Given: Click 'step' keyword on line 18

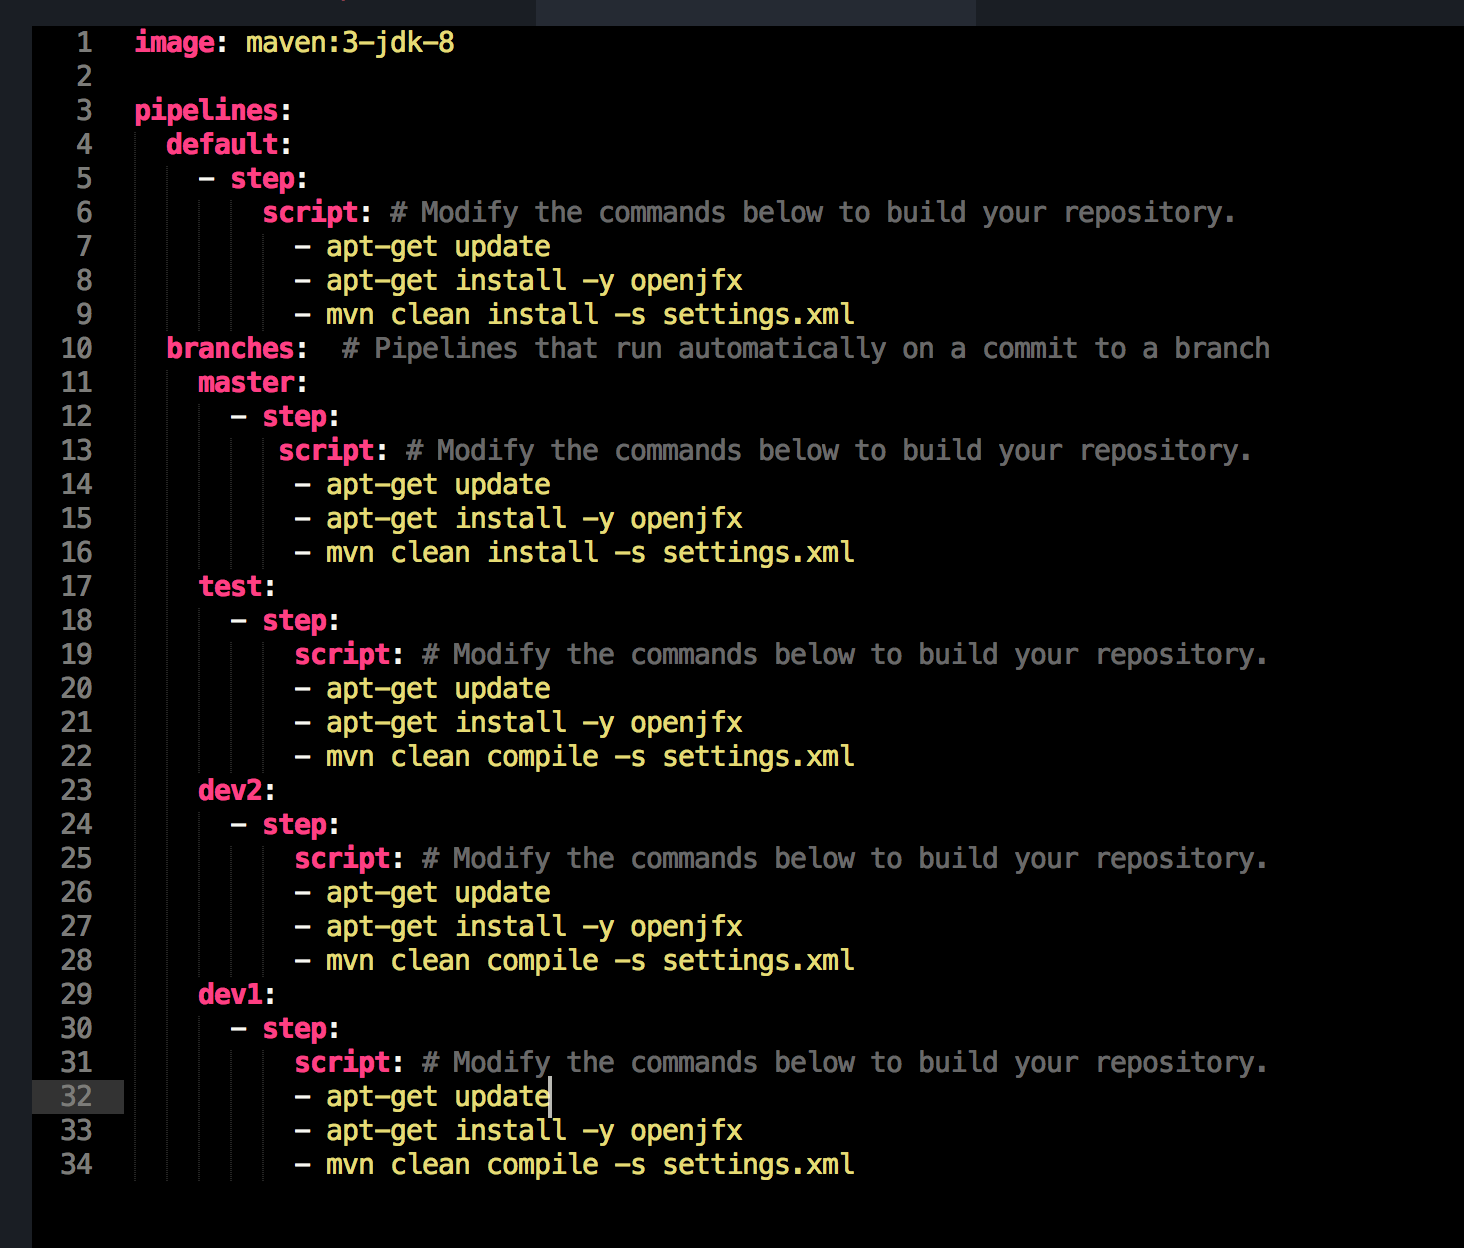Looking at the screenshot, I should point(294,621).
